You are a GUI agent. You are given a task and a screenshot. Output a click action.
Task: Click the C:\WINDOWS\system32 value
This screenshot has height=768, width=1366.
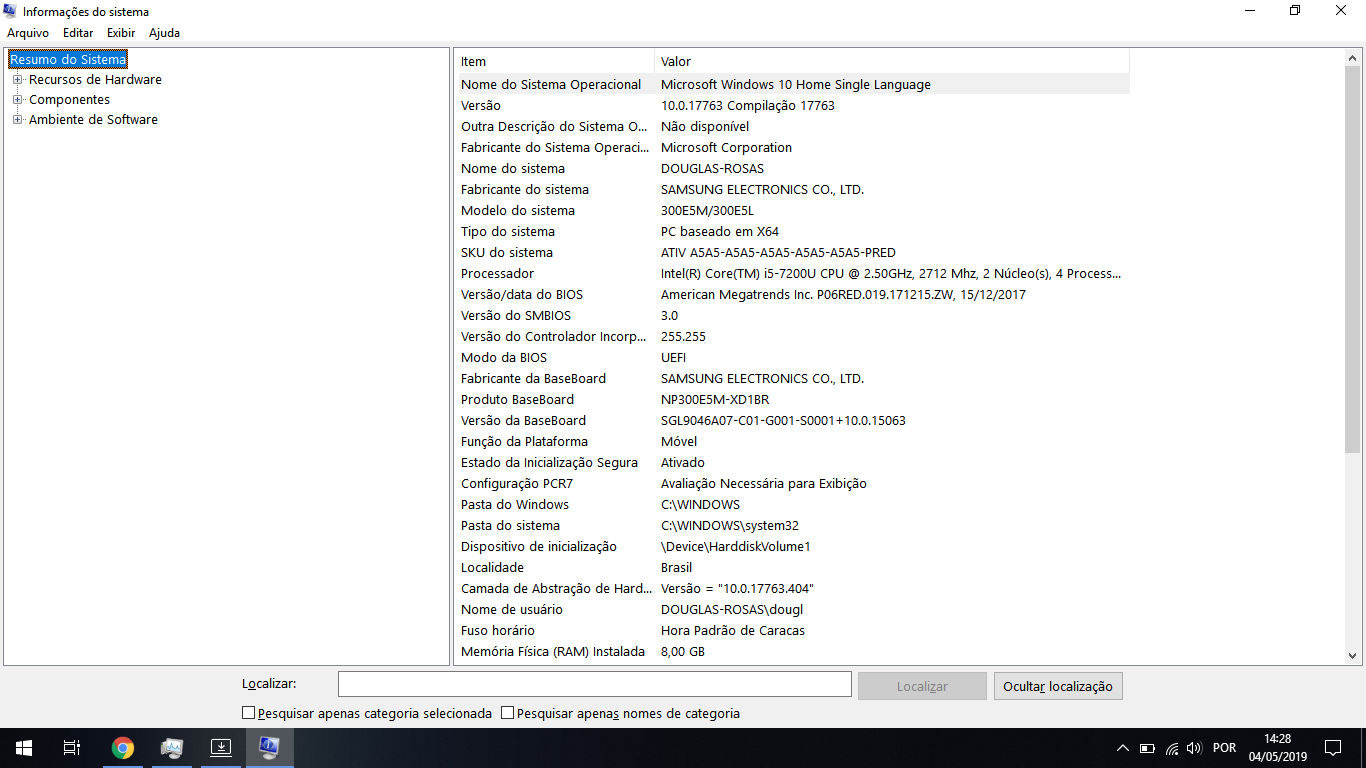pyautogui.click(x=730, y=525)
